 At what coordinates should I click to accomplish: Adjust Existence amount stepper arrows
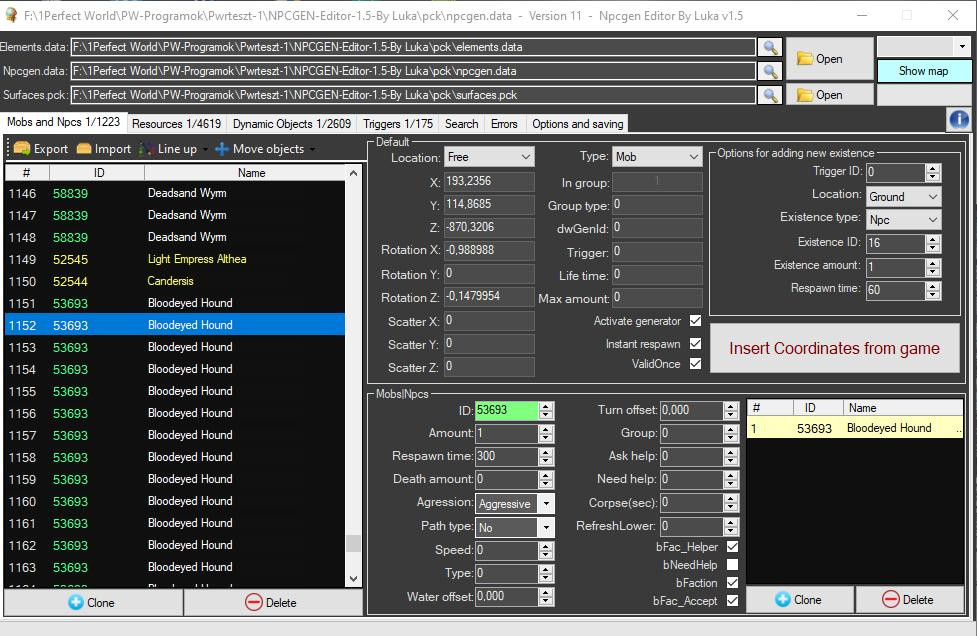[933, 267]
